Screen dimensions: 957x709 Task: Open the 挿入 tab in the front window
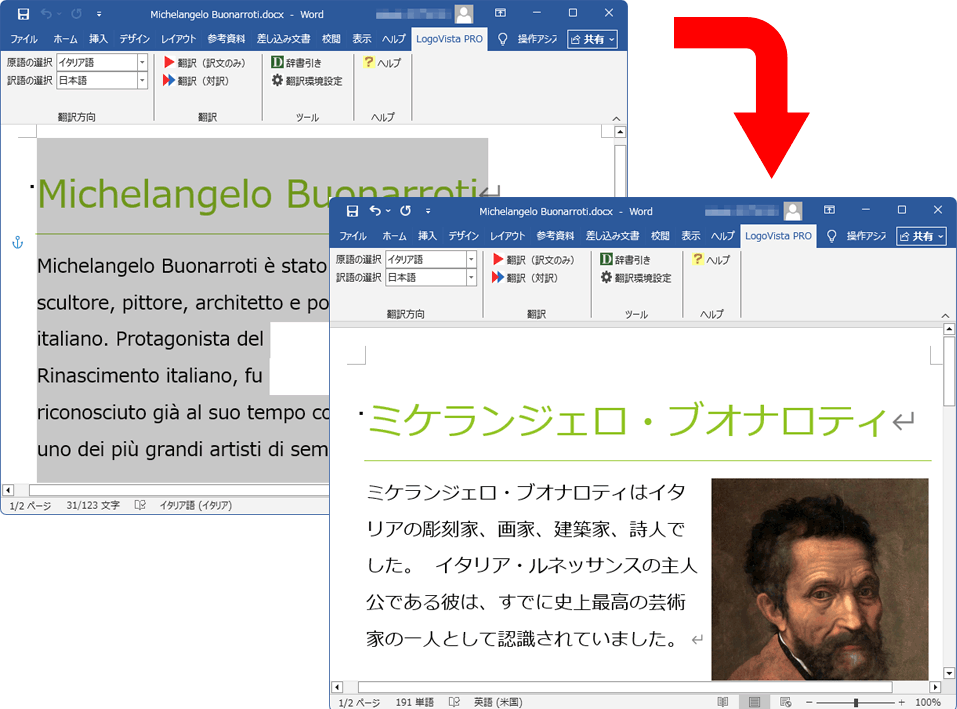(427, 236)
